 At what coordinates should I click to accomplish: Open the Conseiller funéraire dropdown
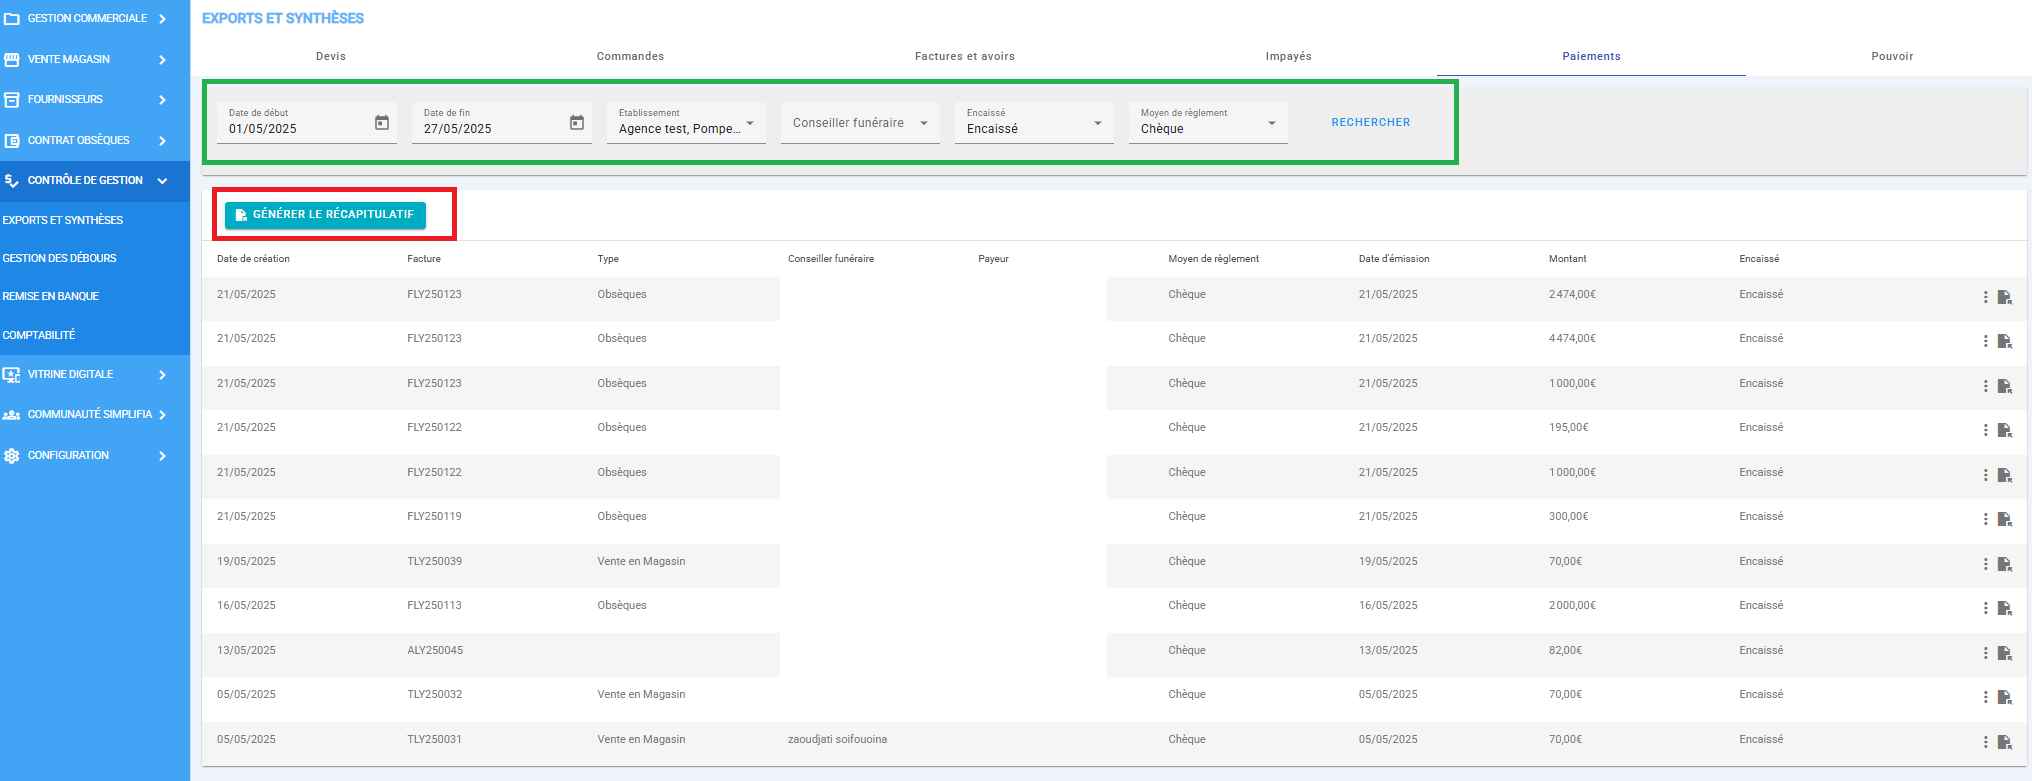coord(860,123)
